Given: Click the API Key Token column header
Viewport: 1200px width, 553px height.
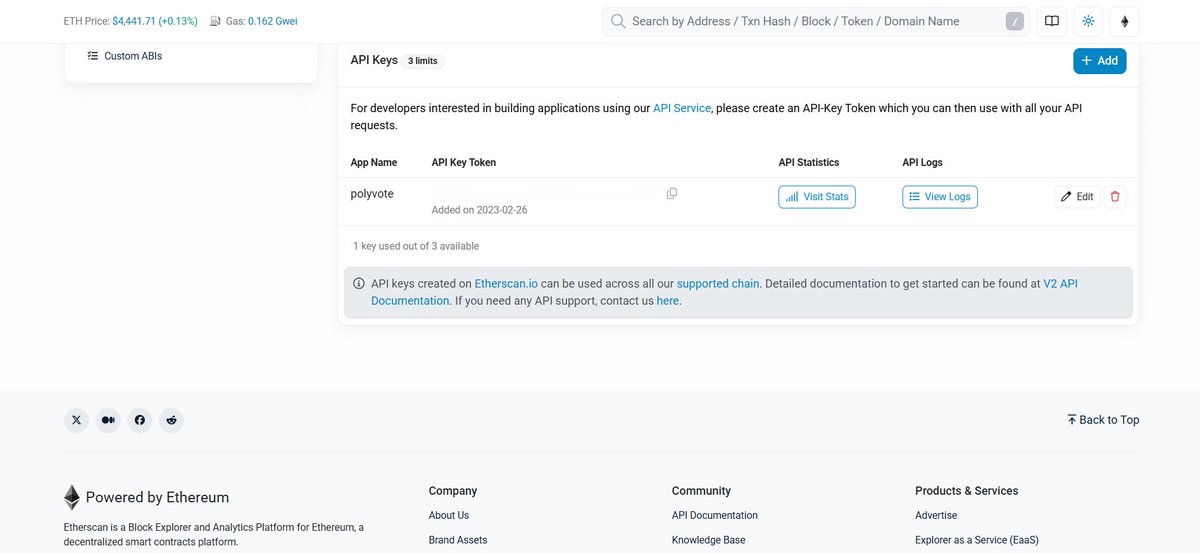Looking at the screenshot, I should point(463,162).
